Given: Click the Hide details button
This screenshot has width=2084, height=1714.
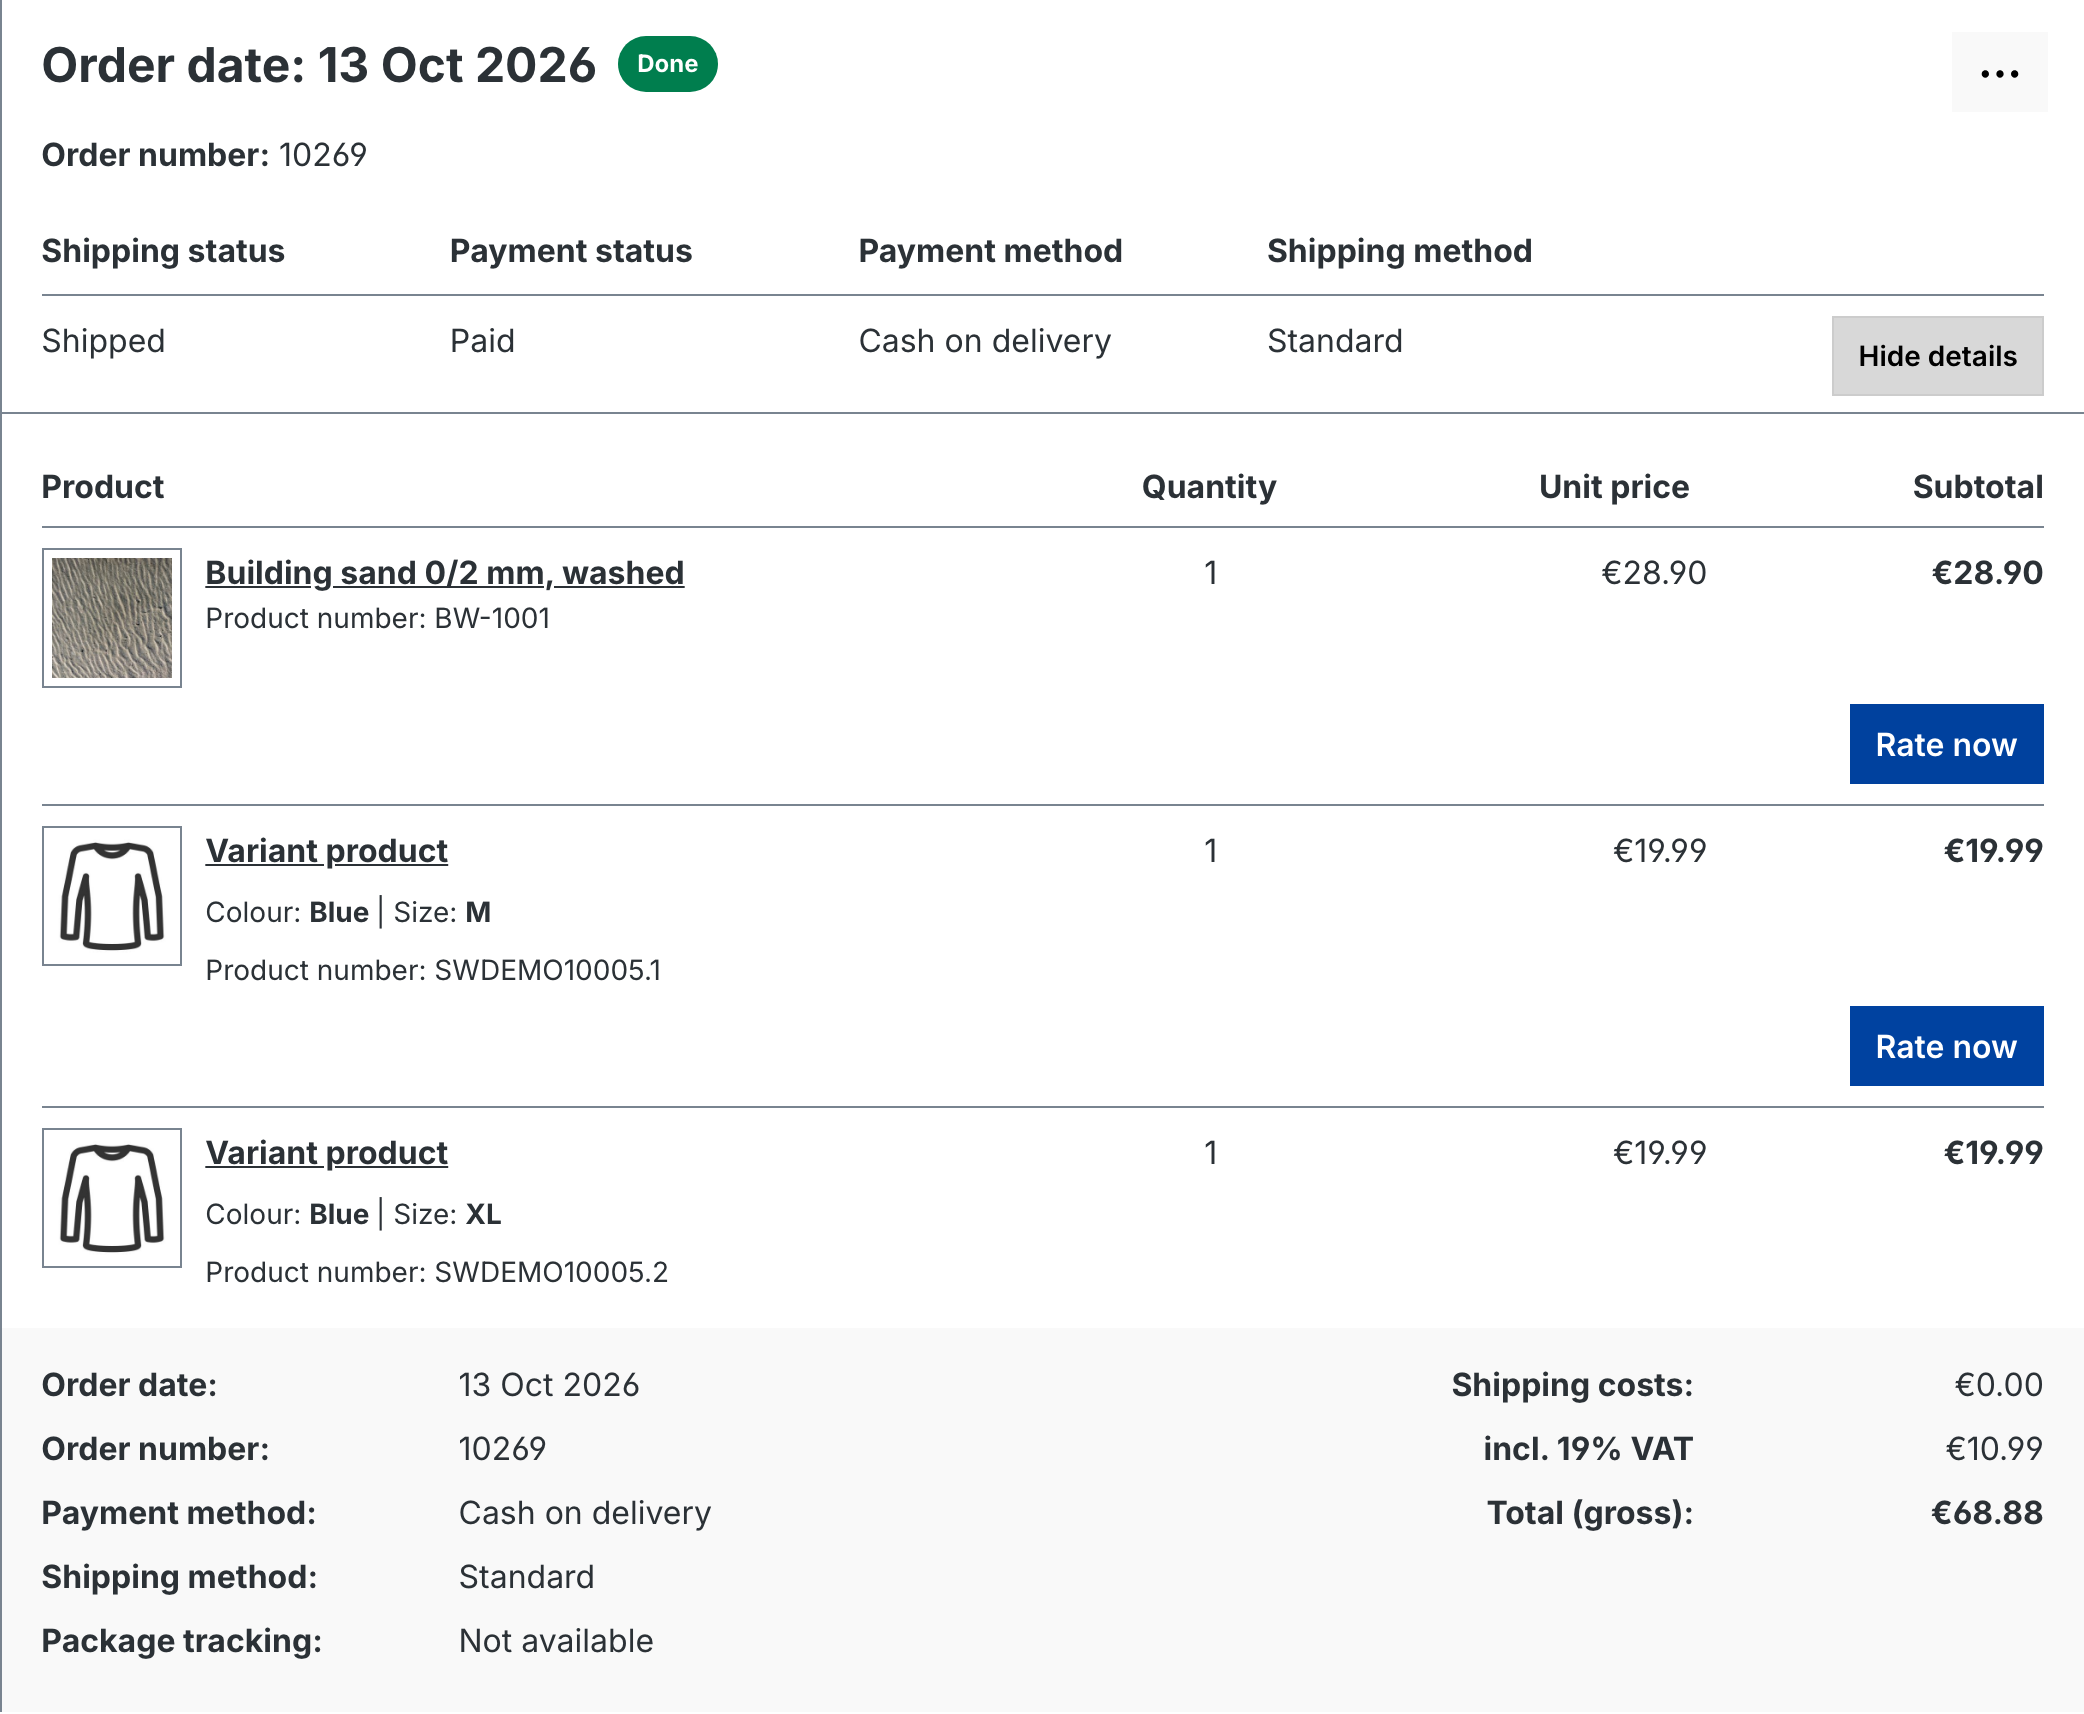Looking at the screenshot, I should coord(1937,356).
